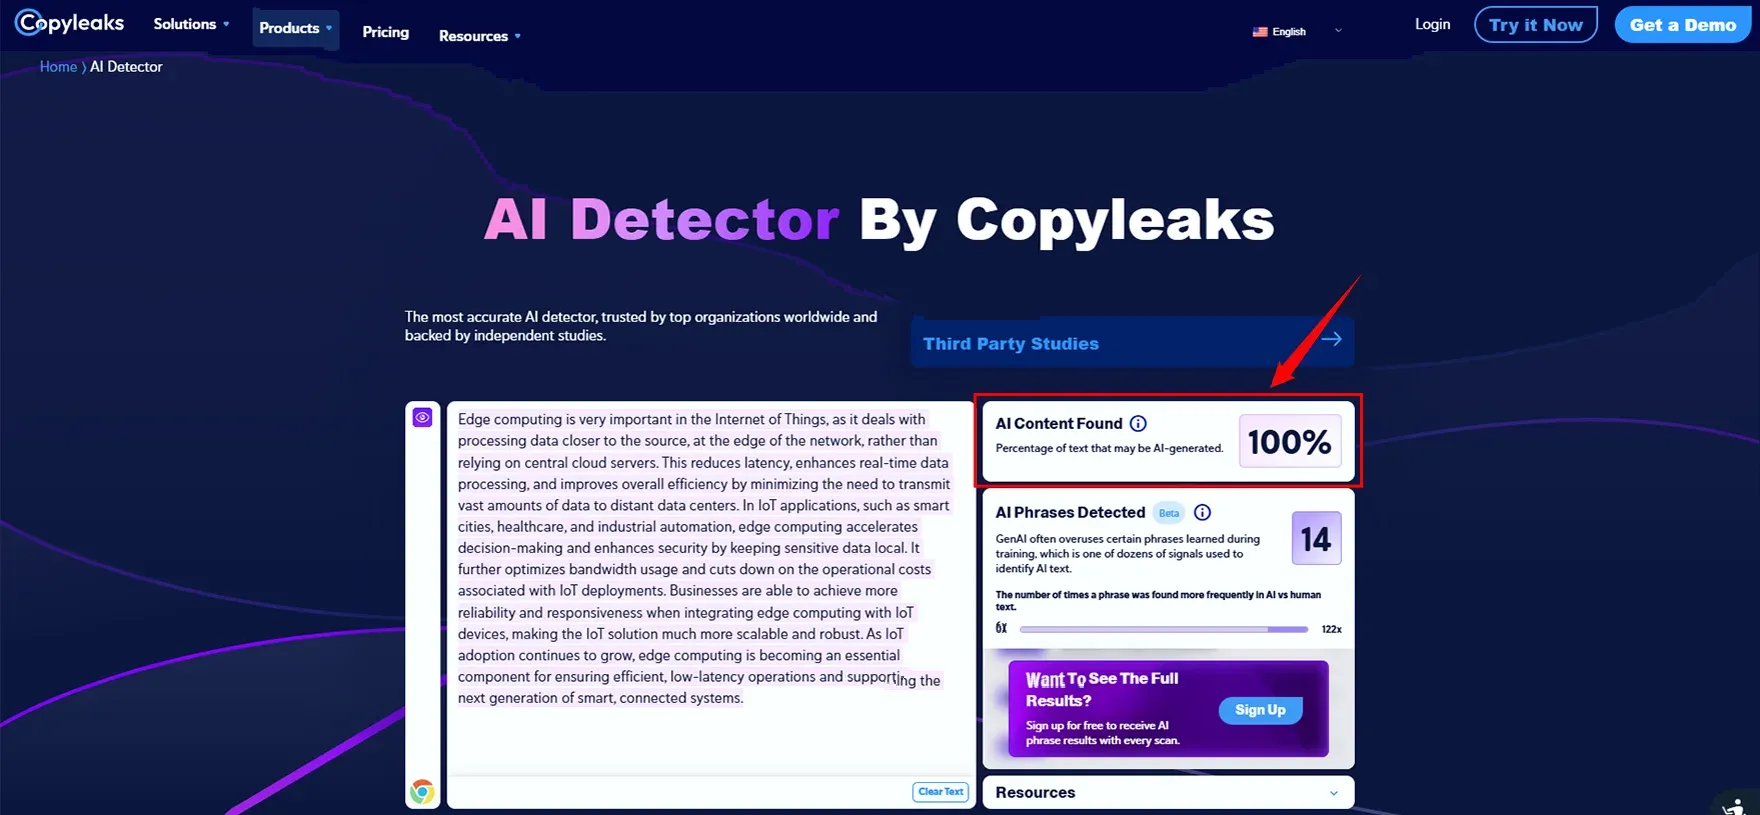
Task: Expand the Resources section chevron
Action: pyautogui.click(x=1333, y=793)
